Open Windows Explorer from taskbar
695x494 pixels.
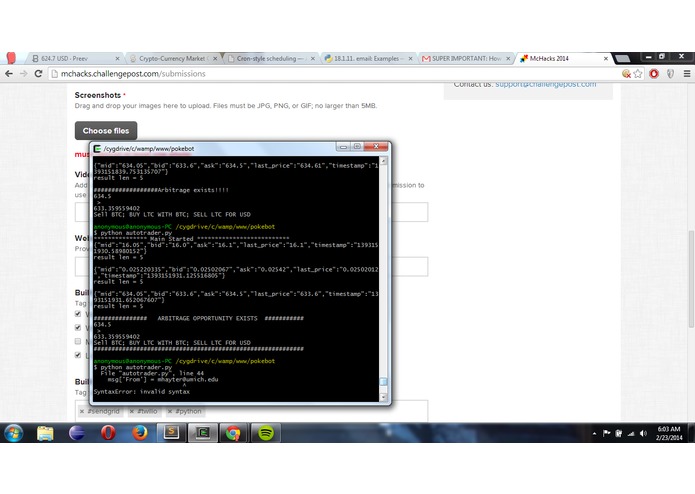point(45,433)
